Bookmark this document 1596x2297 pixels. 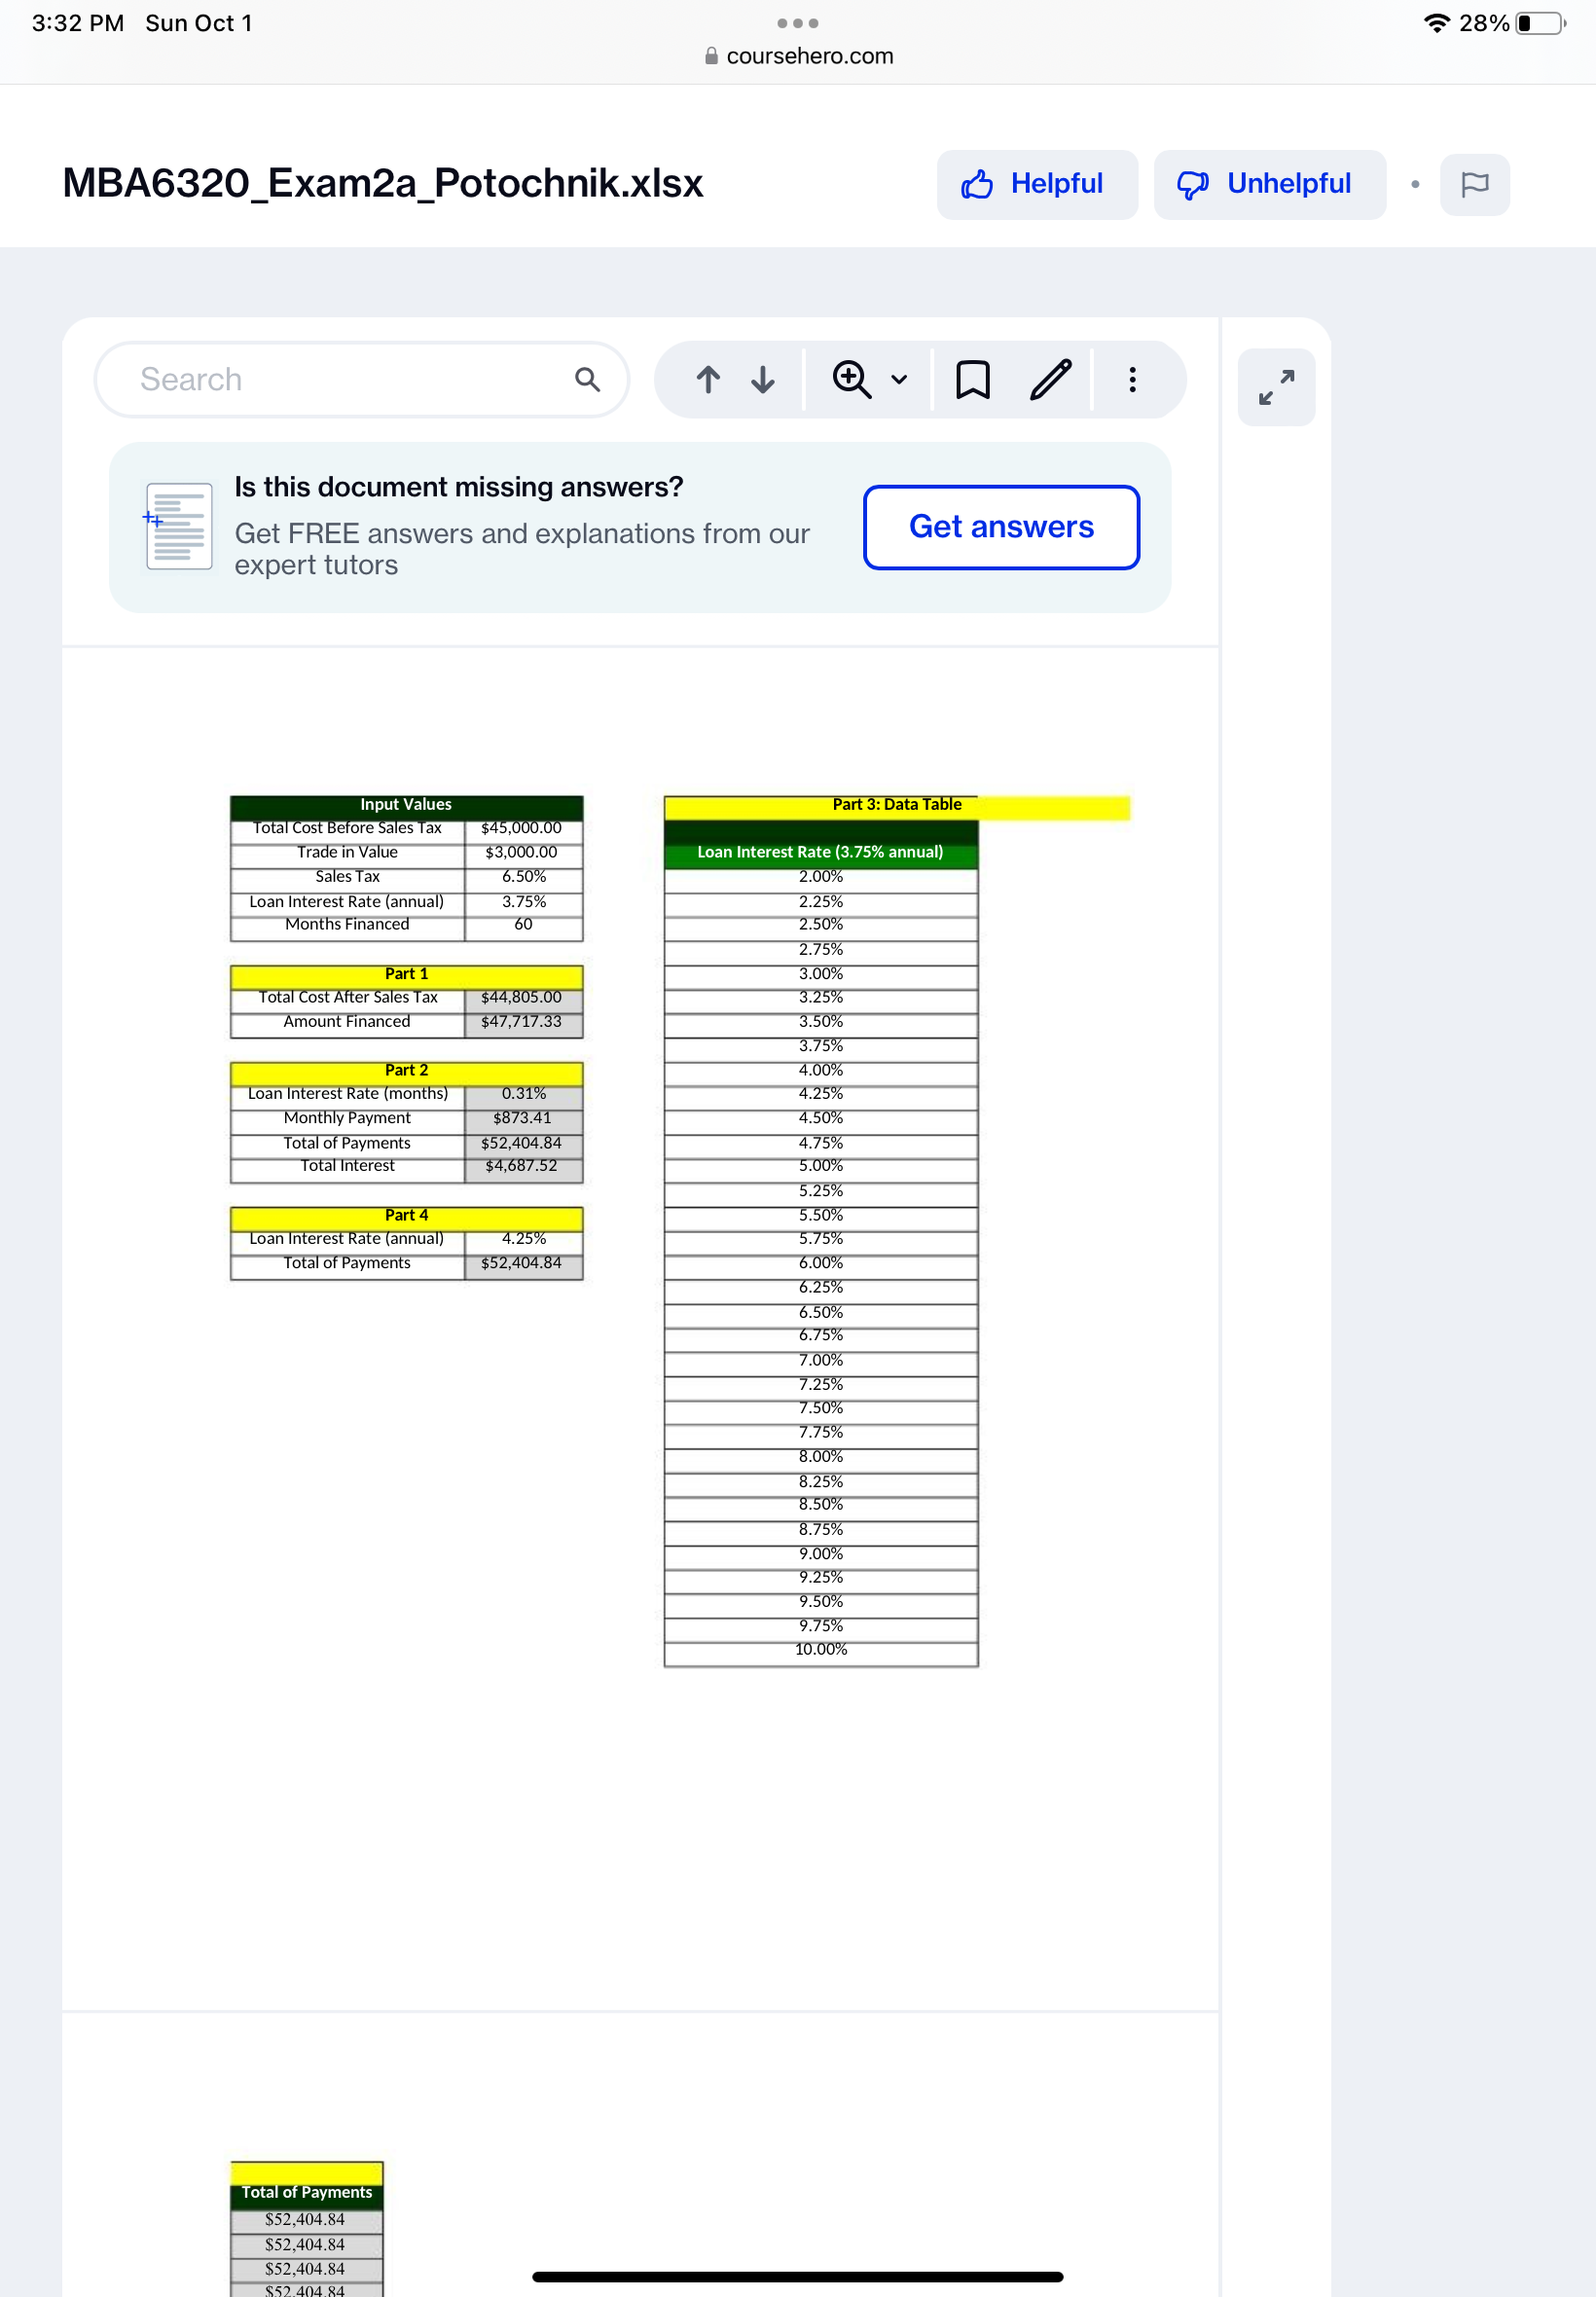click(973, 379)
